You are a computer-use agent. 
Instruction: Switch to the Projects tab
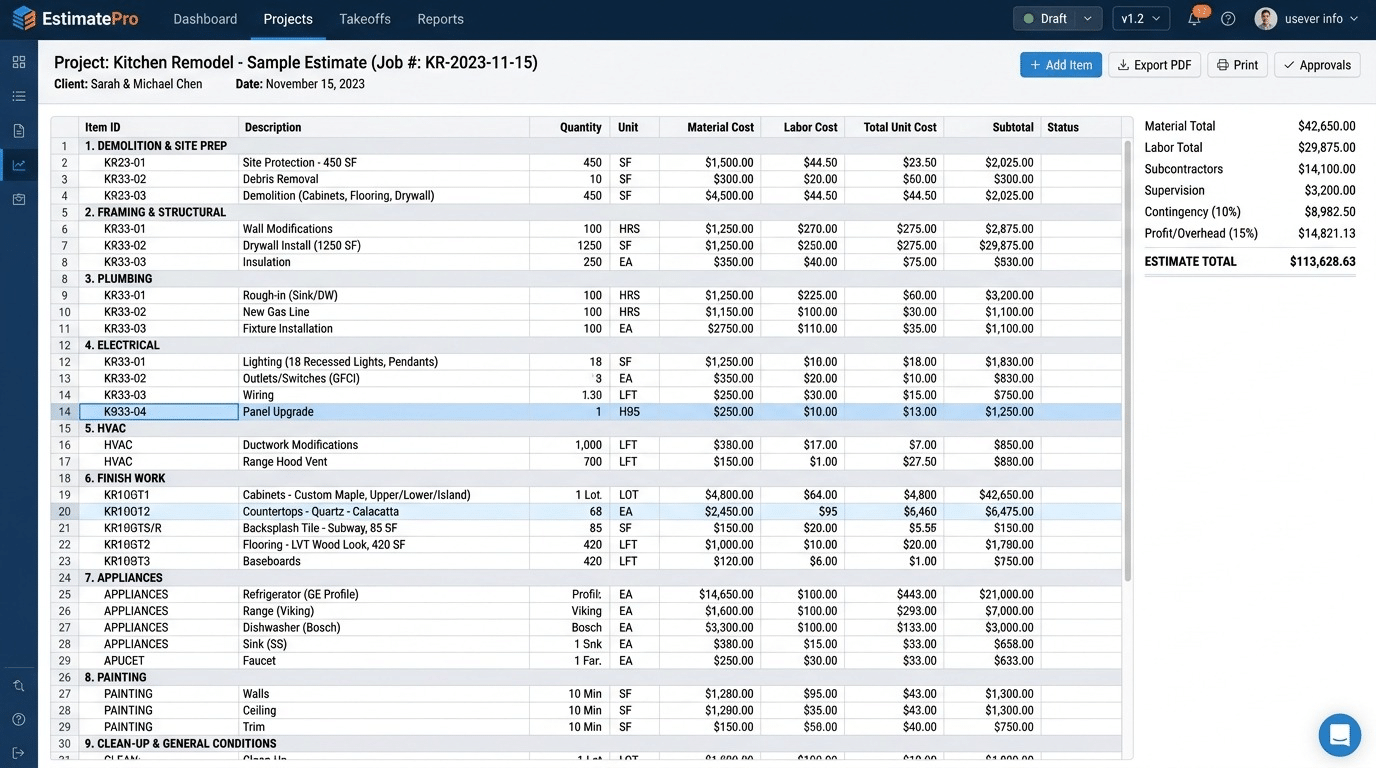coord(288,19)
